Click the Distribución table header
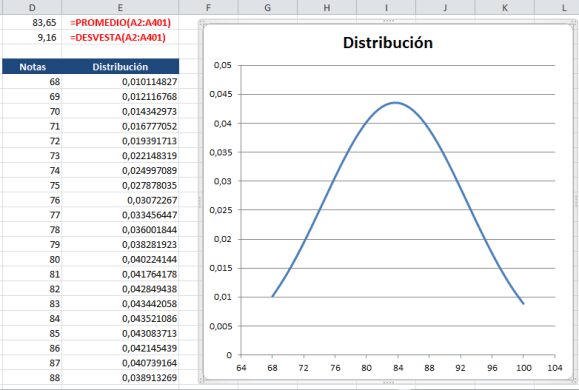This screenshot has width=579, height=390. point(120,66)
